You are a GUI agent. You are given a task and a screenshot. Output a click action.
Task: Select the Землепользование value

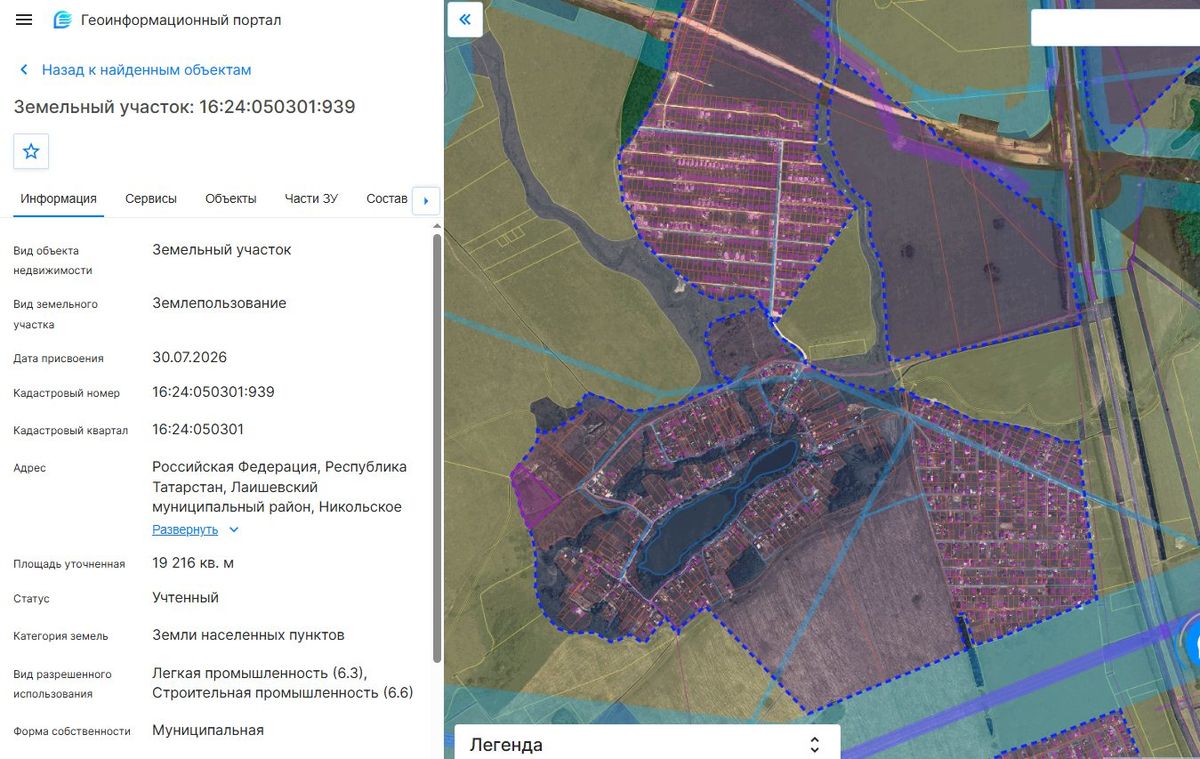[219, 303]
